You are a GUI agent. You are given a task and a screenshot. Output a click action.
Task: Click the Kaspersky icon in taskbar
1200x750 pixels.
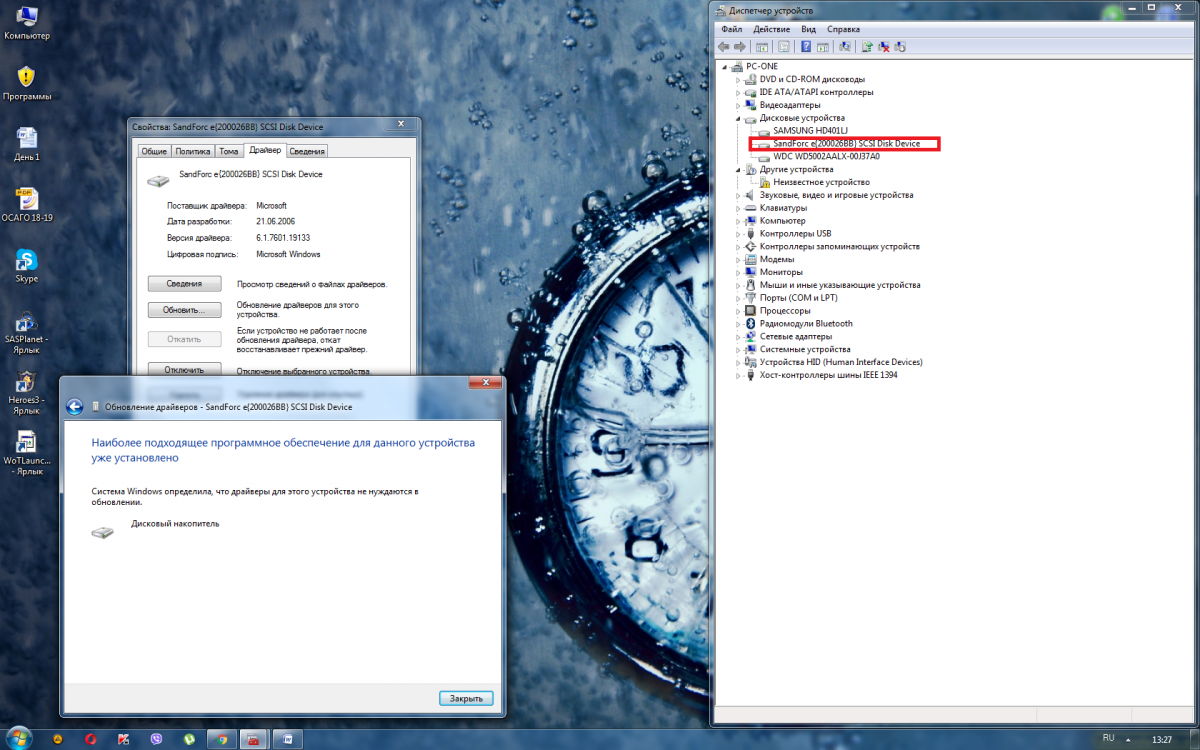tap(123, 740)
